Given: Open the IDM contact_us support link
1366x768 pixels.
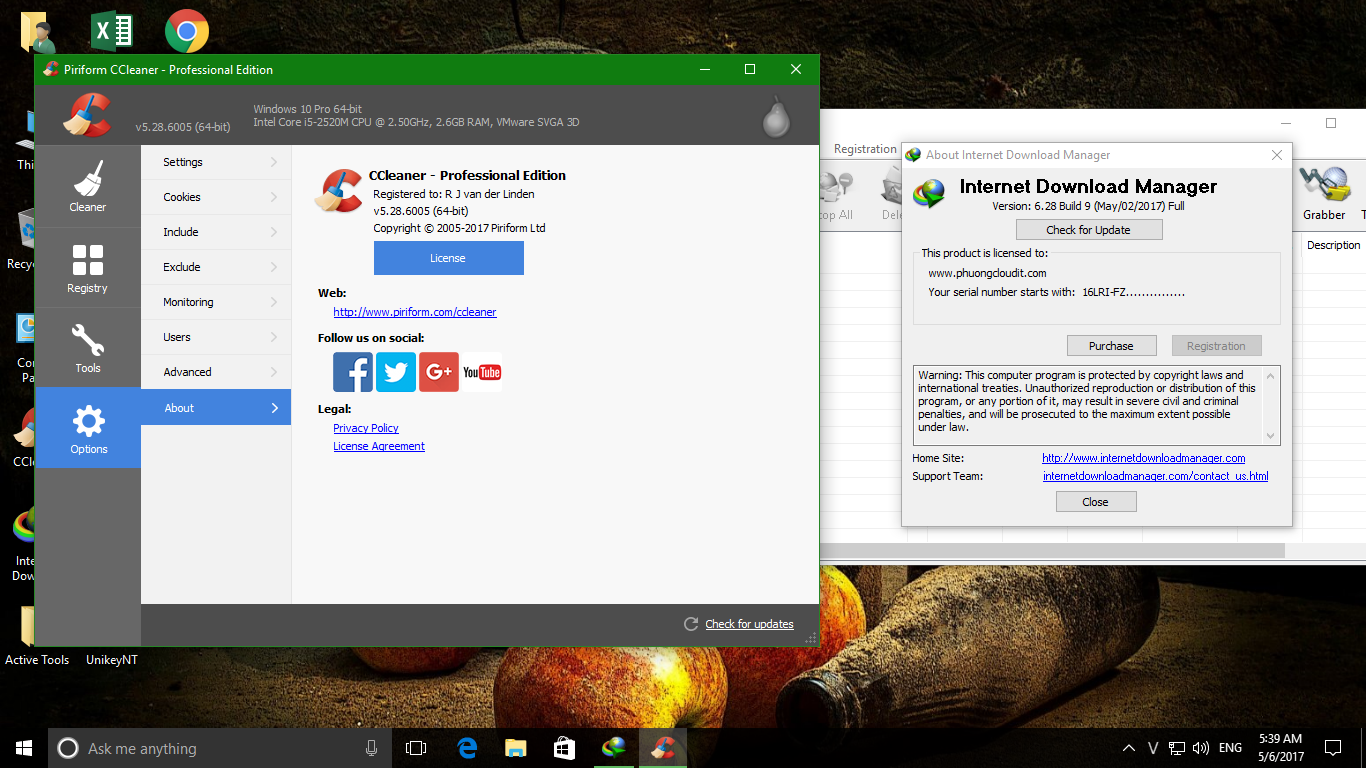Looking at the screenshot, I should pyautogui.click(x=1155, y=476).
